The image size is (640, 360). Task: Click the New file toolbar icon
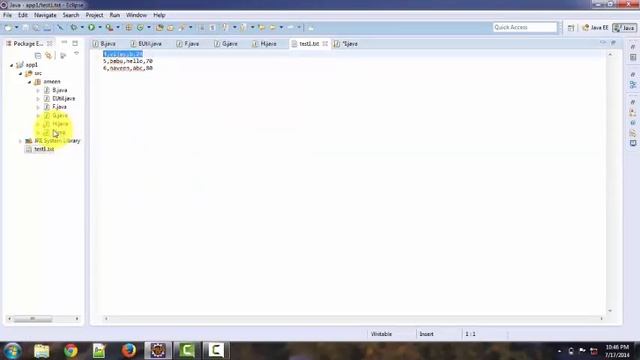click(x=8, y=28)
